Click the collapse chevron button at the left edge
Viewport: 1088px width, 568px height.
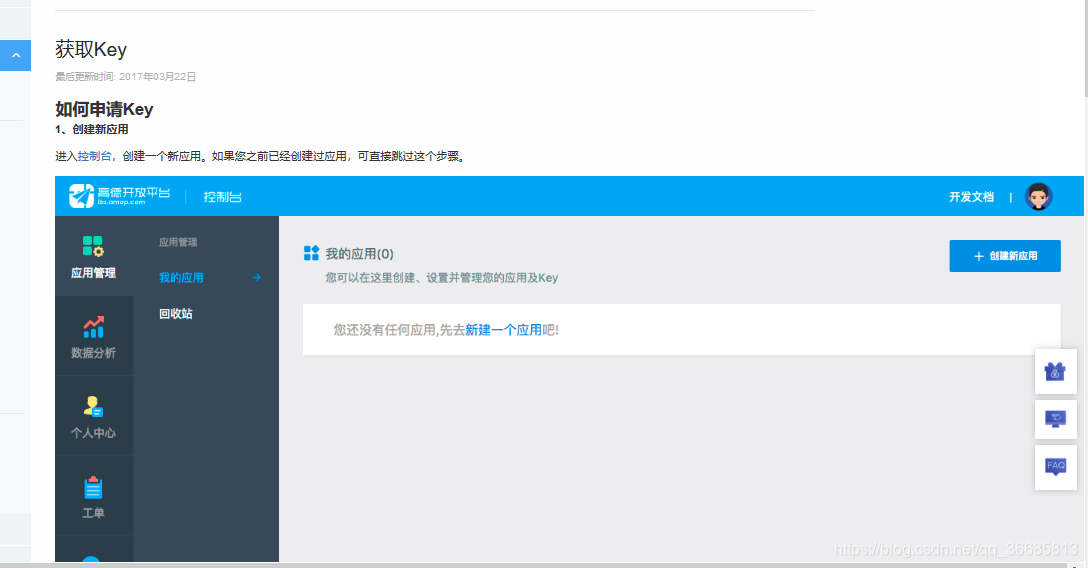click(15, 55)
